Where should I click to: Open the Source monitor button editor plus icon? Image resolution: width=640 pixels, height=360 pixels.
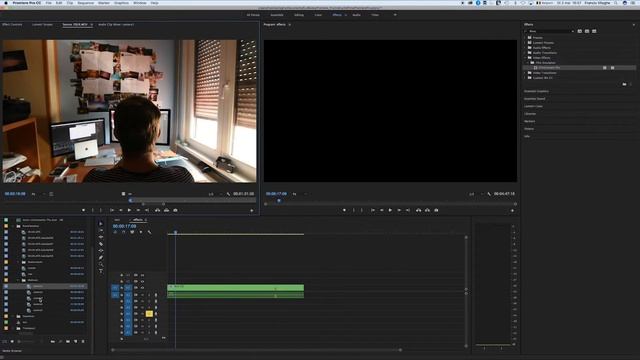[251, 211]
